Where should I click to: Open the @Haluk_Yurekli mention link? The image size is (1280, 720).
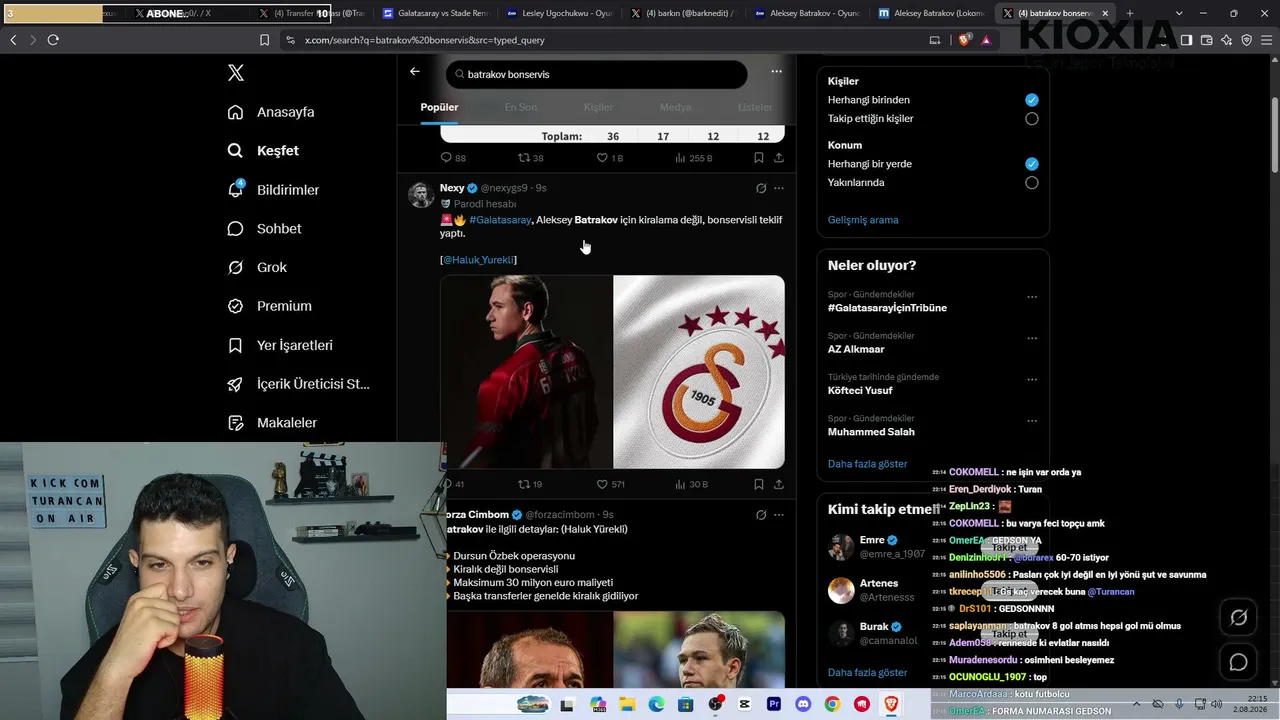[x=479, y=260]
